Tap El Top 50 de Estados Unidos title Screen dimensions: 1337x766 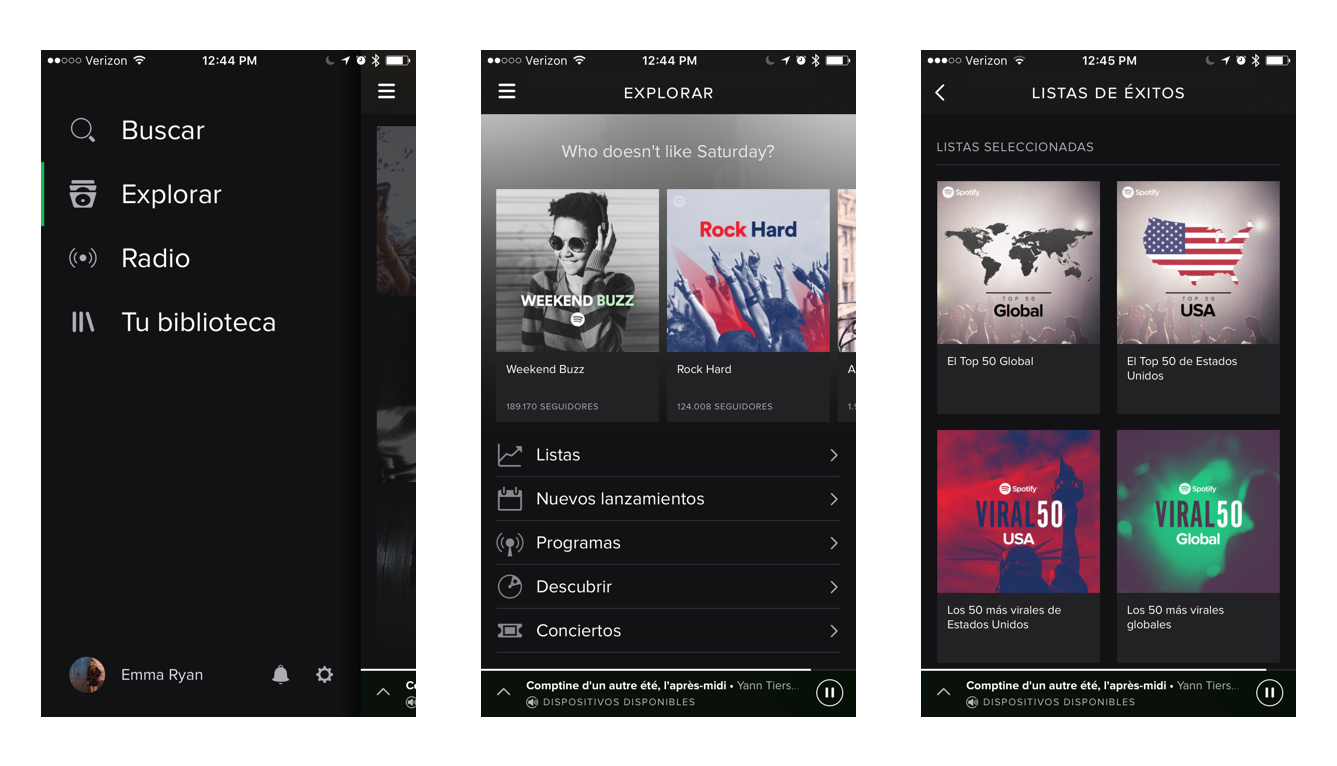click(x=1182, y=368)
